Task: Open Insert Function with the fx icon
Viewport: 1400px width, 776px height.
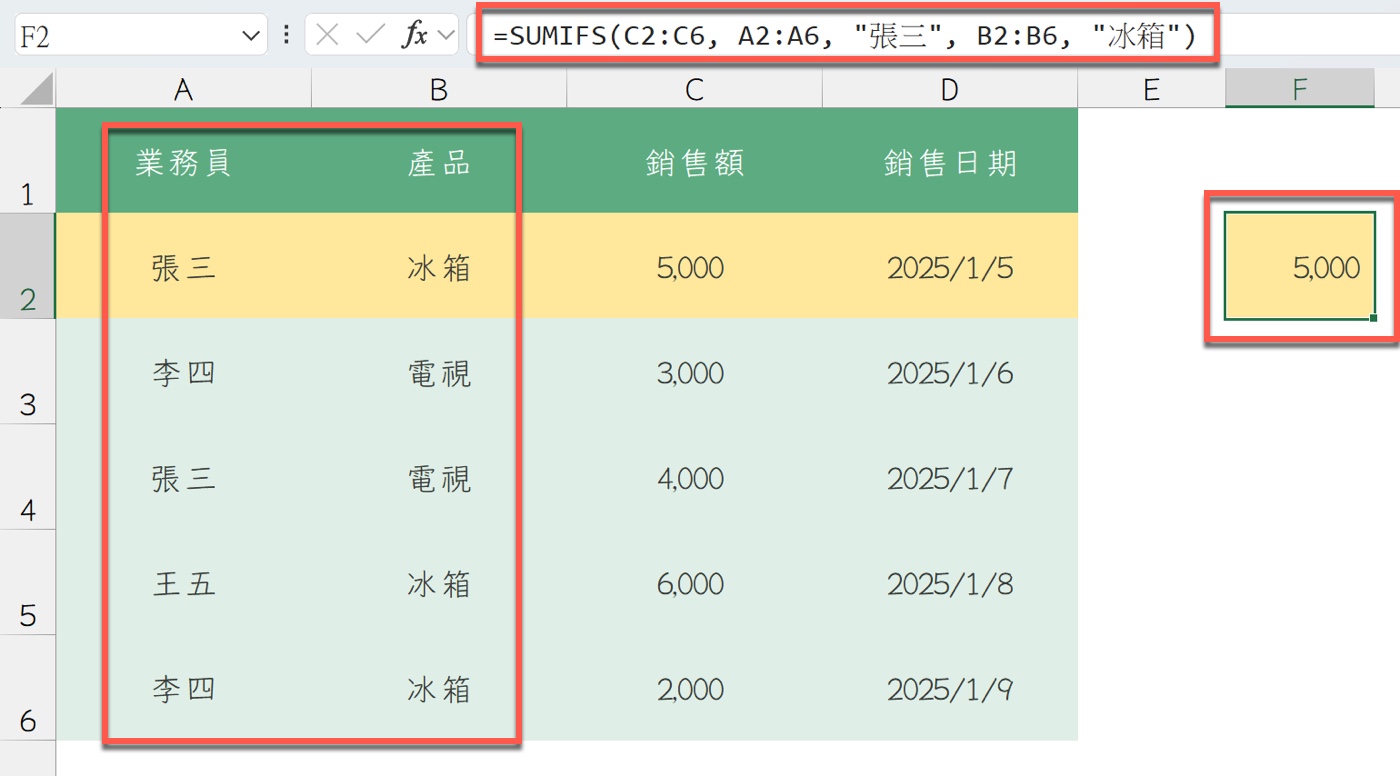Action: pyautogui.click(x=414, y=36)
